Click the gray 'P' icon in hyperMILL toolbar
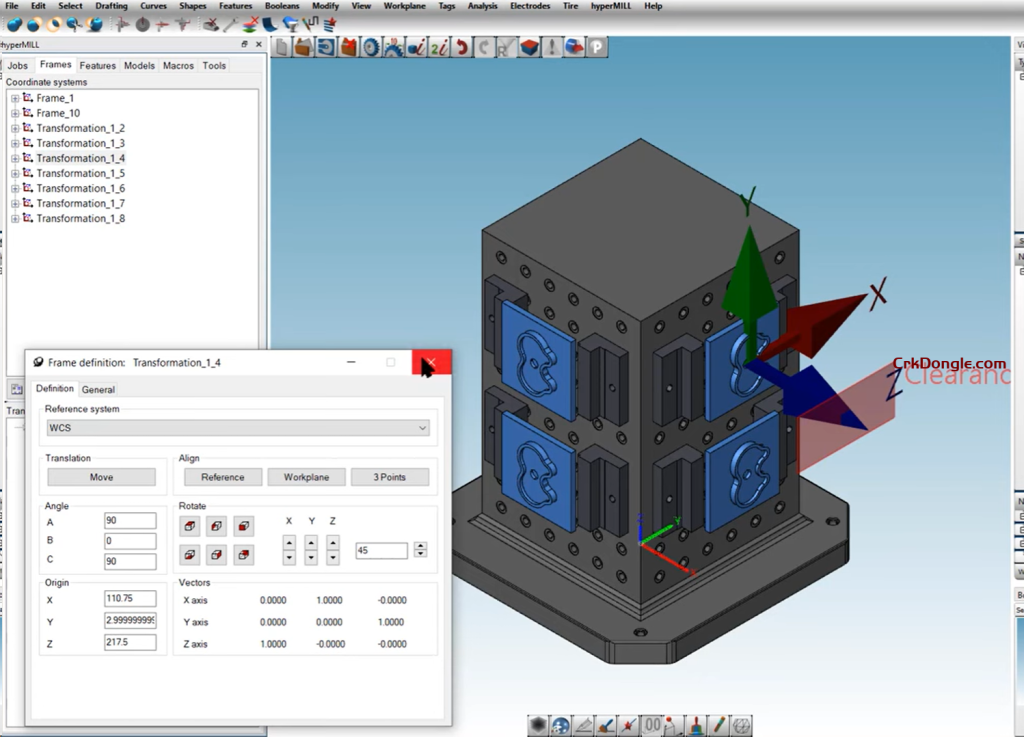The width and height of the screenshot is (1024, 737). [x=597, y=46]
